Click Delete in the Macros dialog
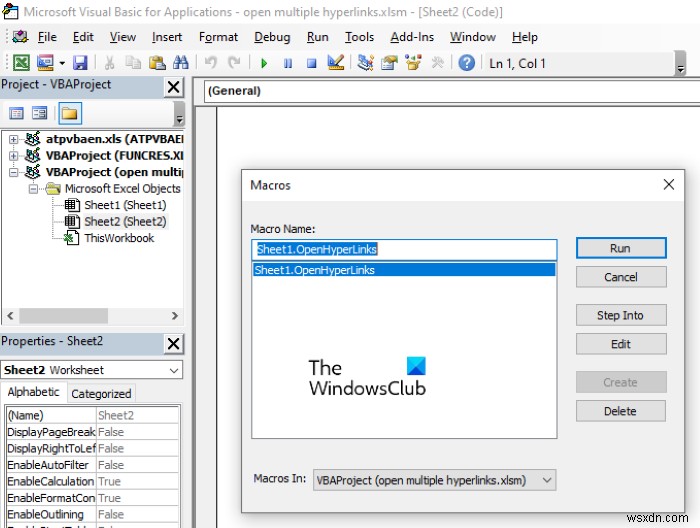Screen dimensions: 700x528 [x=621, y=411]
